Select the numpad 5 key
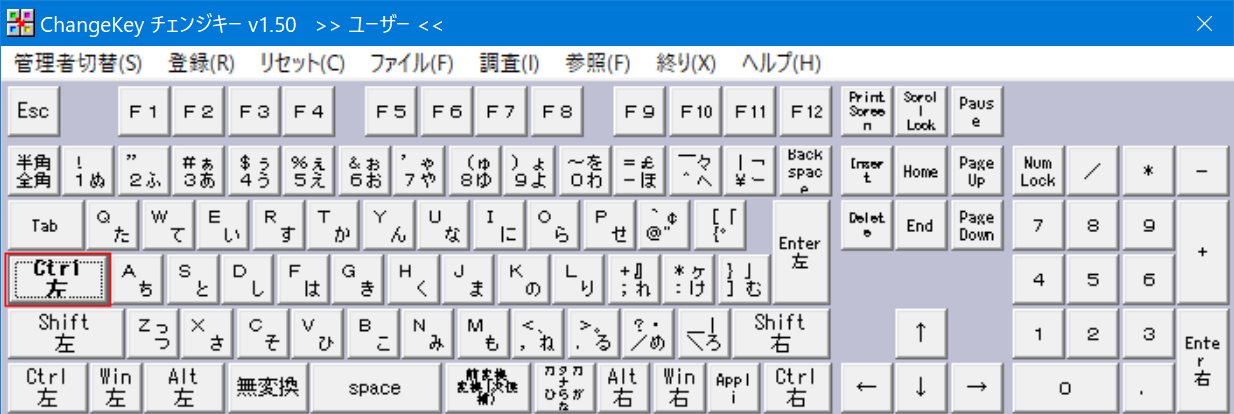The image size is (1234, 414). point(1093,278)
